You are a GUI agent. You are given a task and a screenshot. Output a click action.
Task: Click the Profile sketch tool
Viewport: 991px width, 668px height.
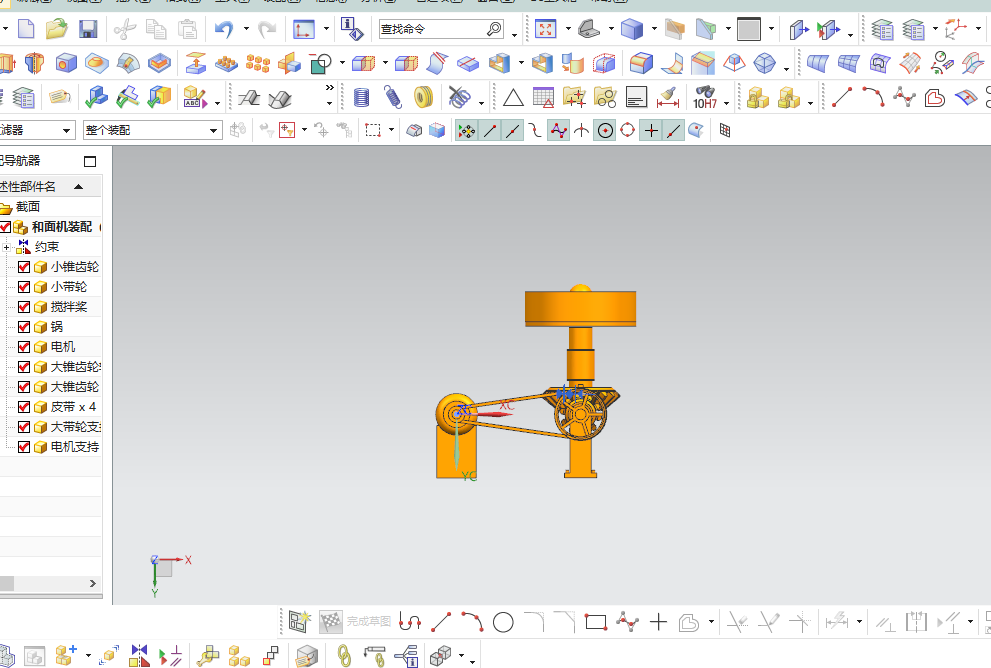[410, 622]
